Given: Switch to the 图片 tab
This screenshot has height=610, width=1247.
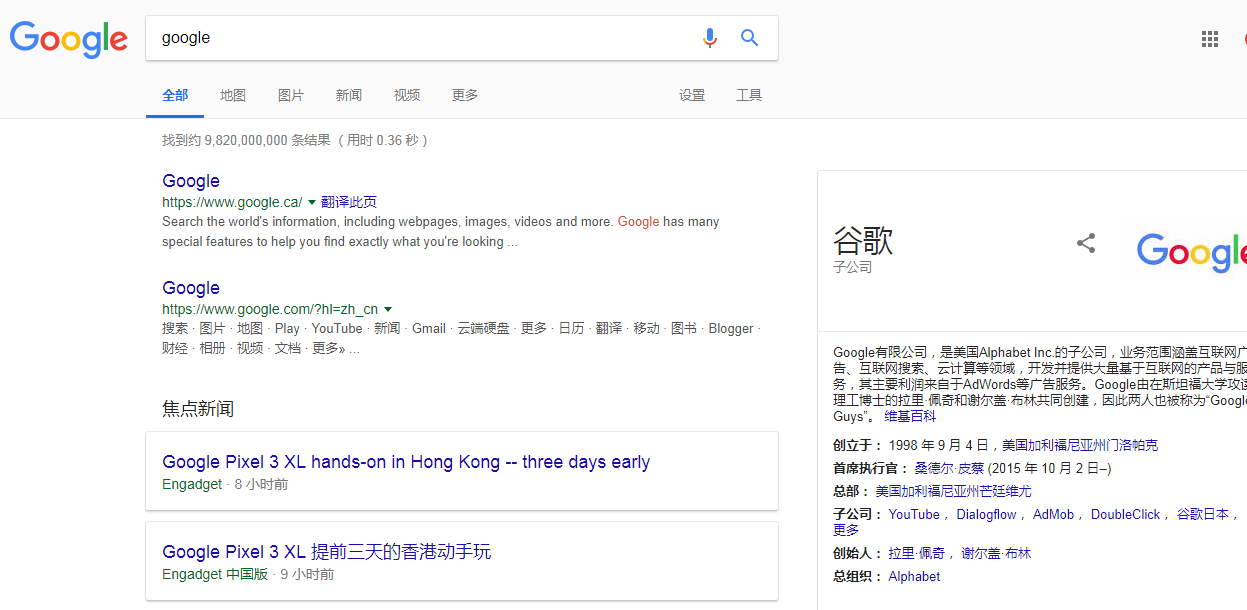Looking at the screenshot, I should click(x=291, y=95).
